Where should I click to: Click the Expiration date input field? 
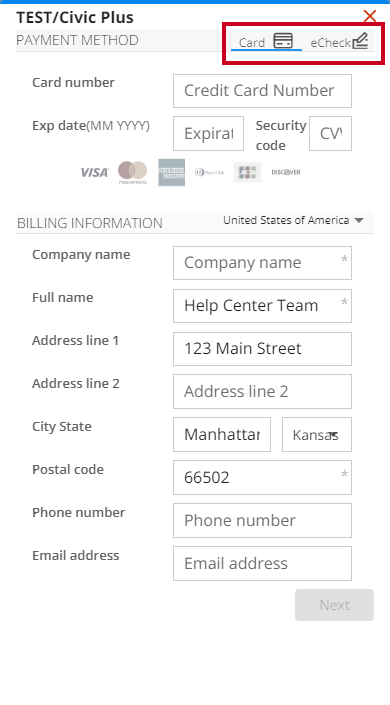pos(208,134)
